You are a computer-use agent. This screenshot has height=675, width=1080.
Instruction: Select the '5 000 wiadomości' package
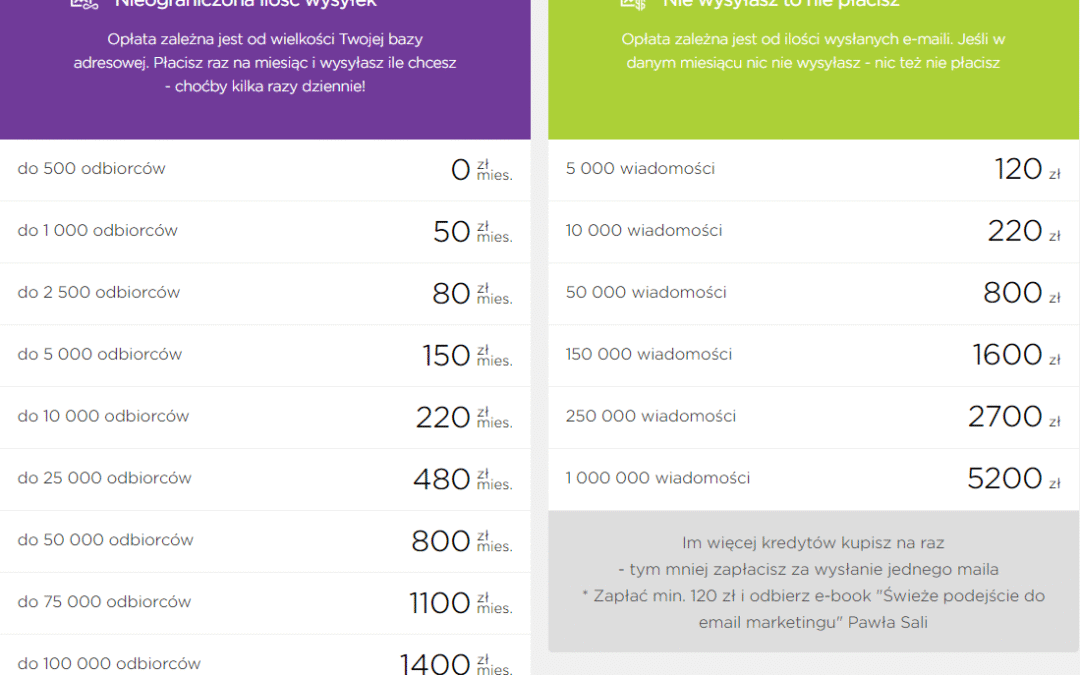click(813, 169)
